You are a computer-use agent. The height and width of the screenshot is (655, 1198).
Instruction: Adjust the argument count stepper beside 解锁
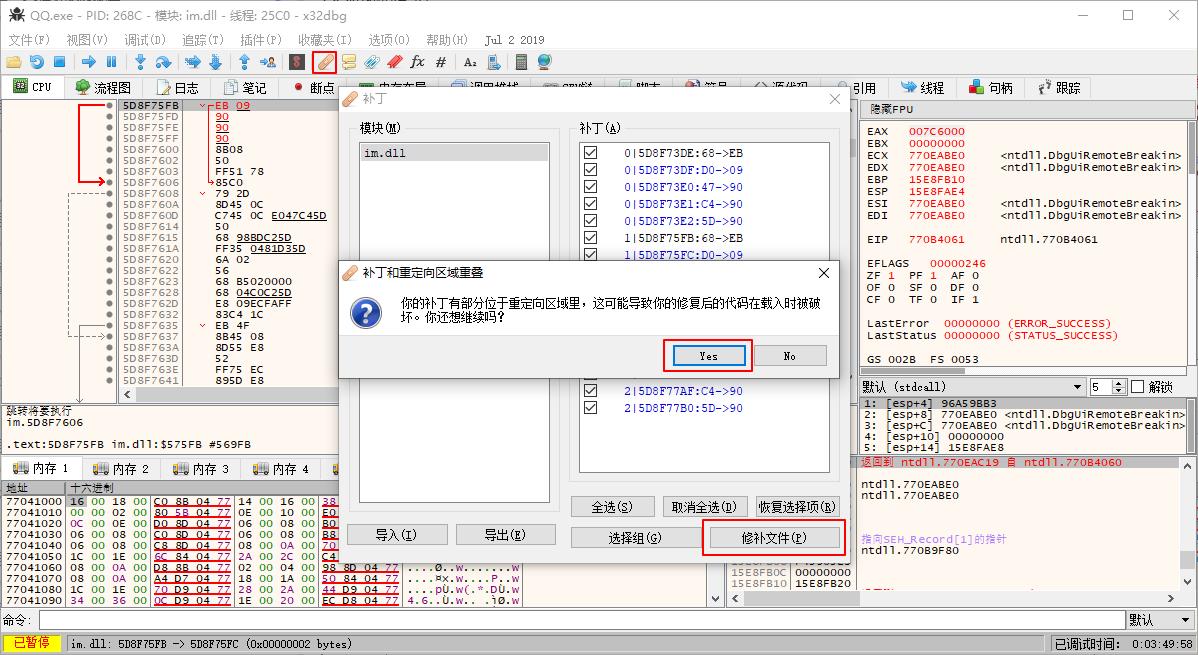coord(1119,387)
